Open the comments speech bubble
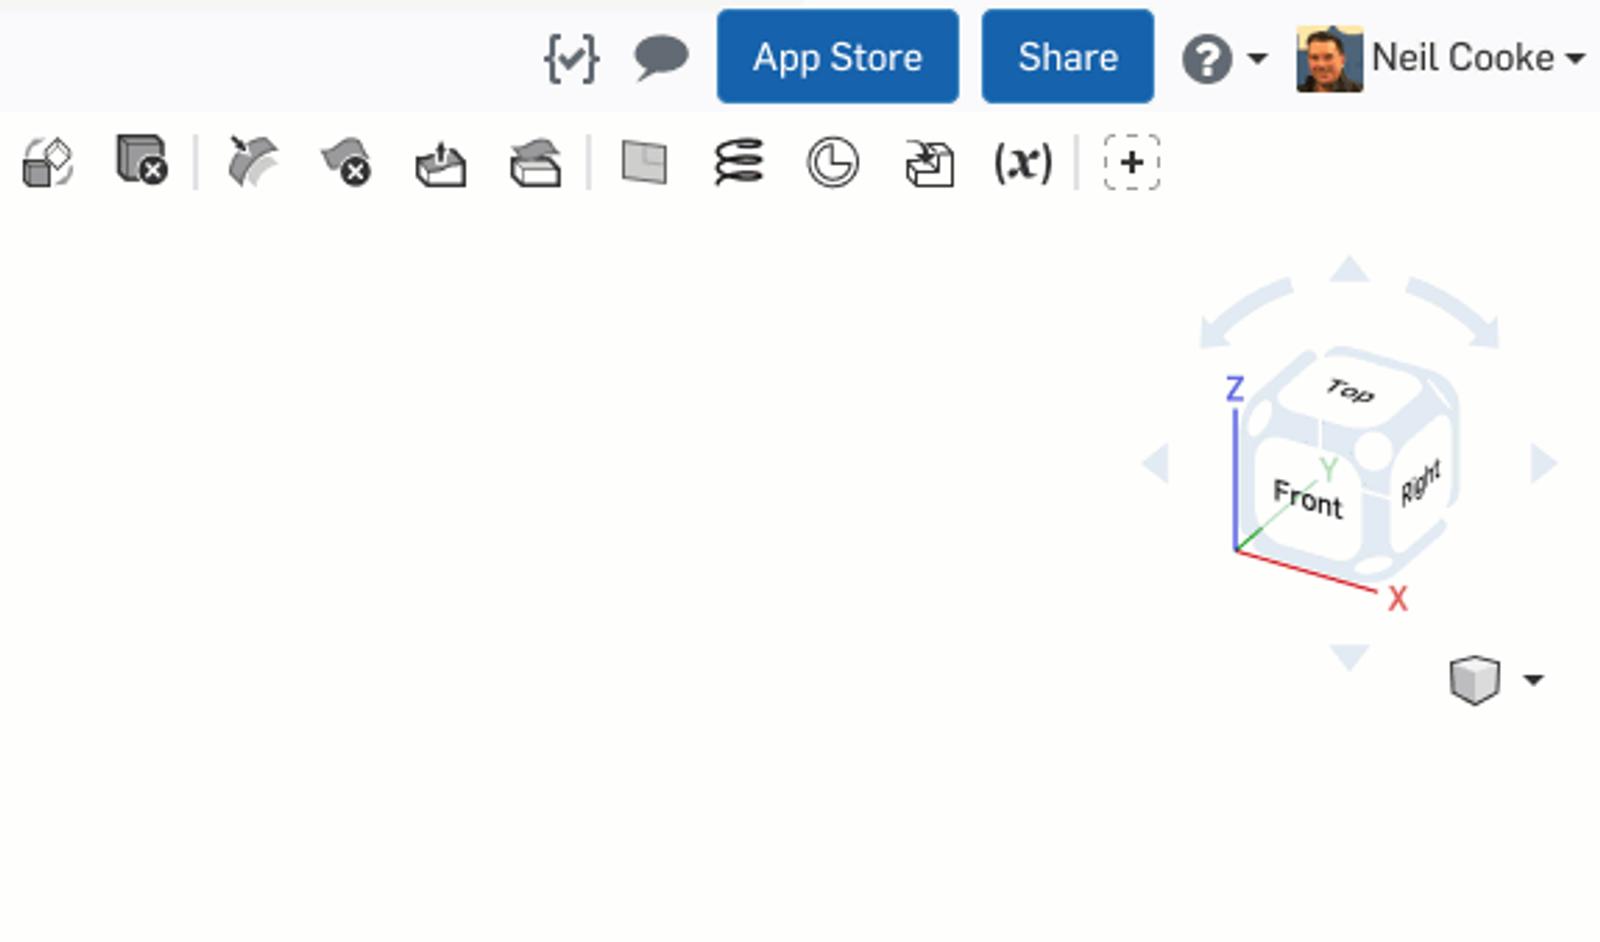Image resolution: width=1600 pixels, height=942 pixels. 661,57
